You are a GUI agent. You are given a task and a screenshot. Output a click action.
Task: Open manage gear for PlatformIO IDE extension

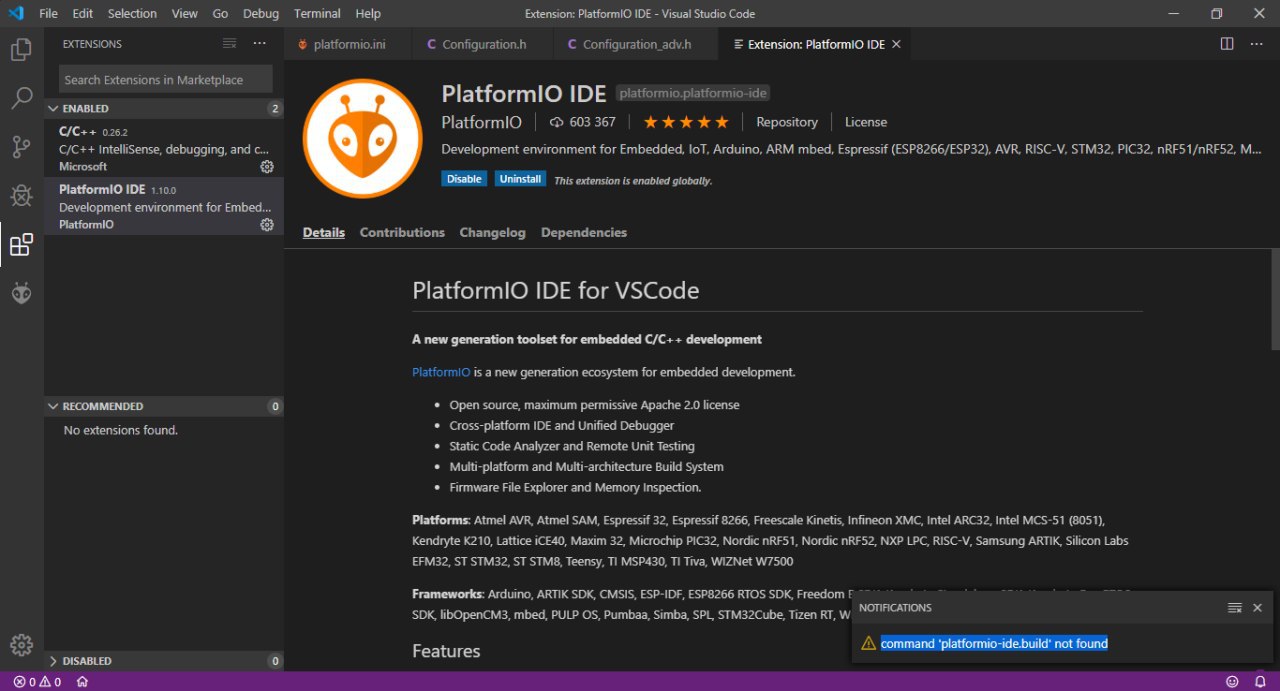click(x=267, y=225)
